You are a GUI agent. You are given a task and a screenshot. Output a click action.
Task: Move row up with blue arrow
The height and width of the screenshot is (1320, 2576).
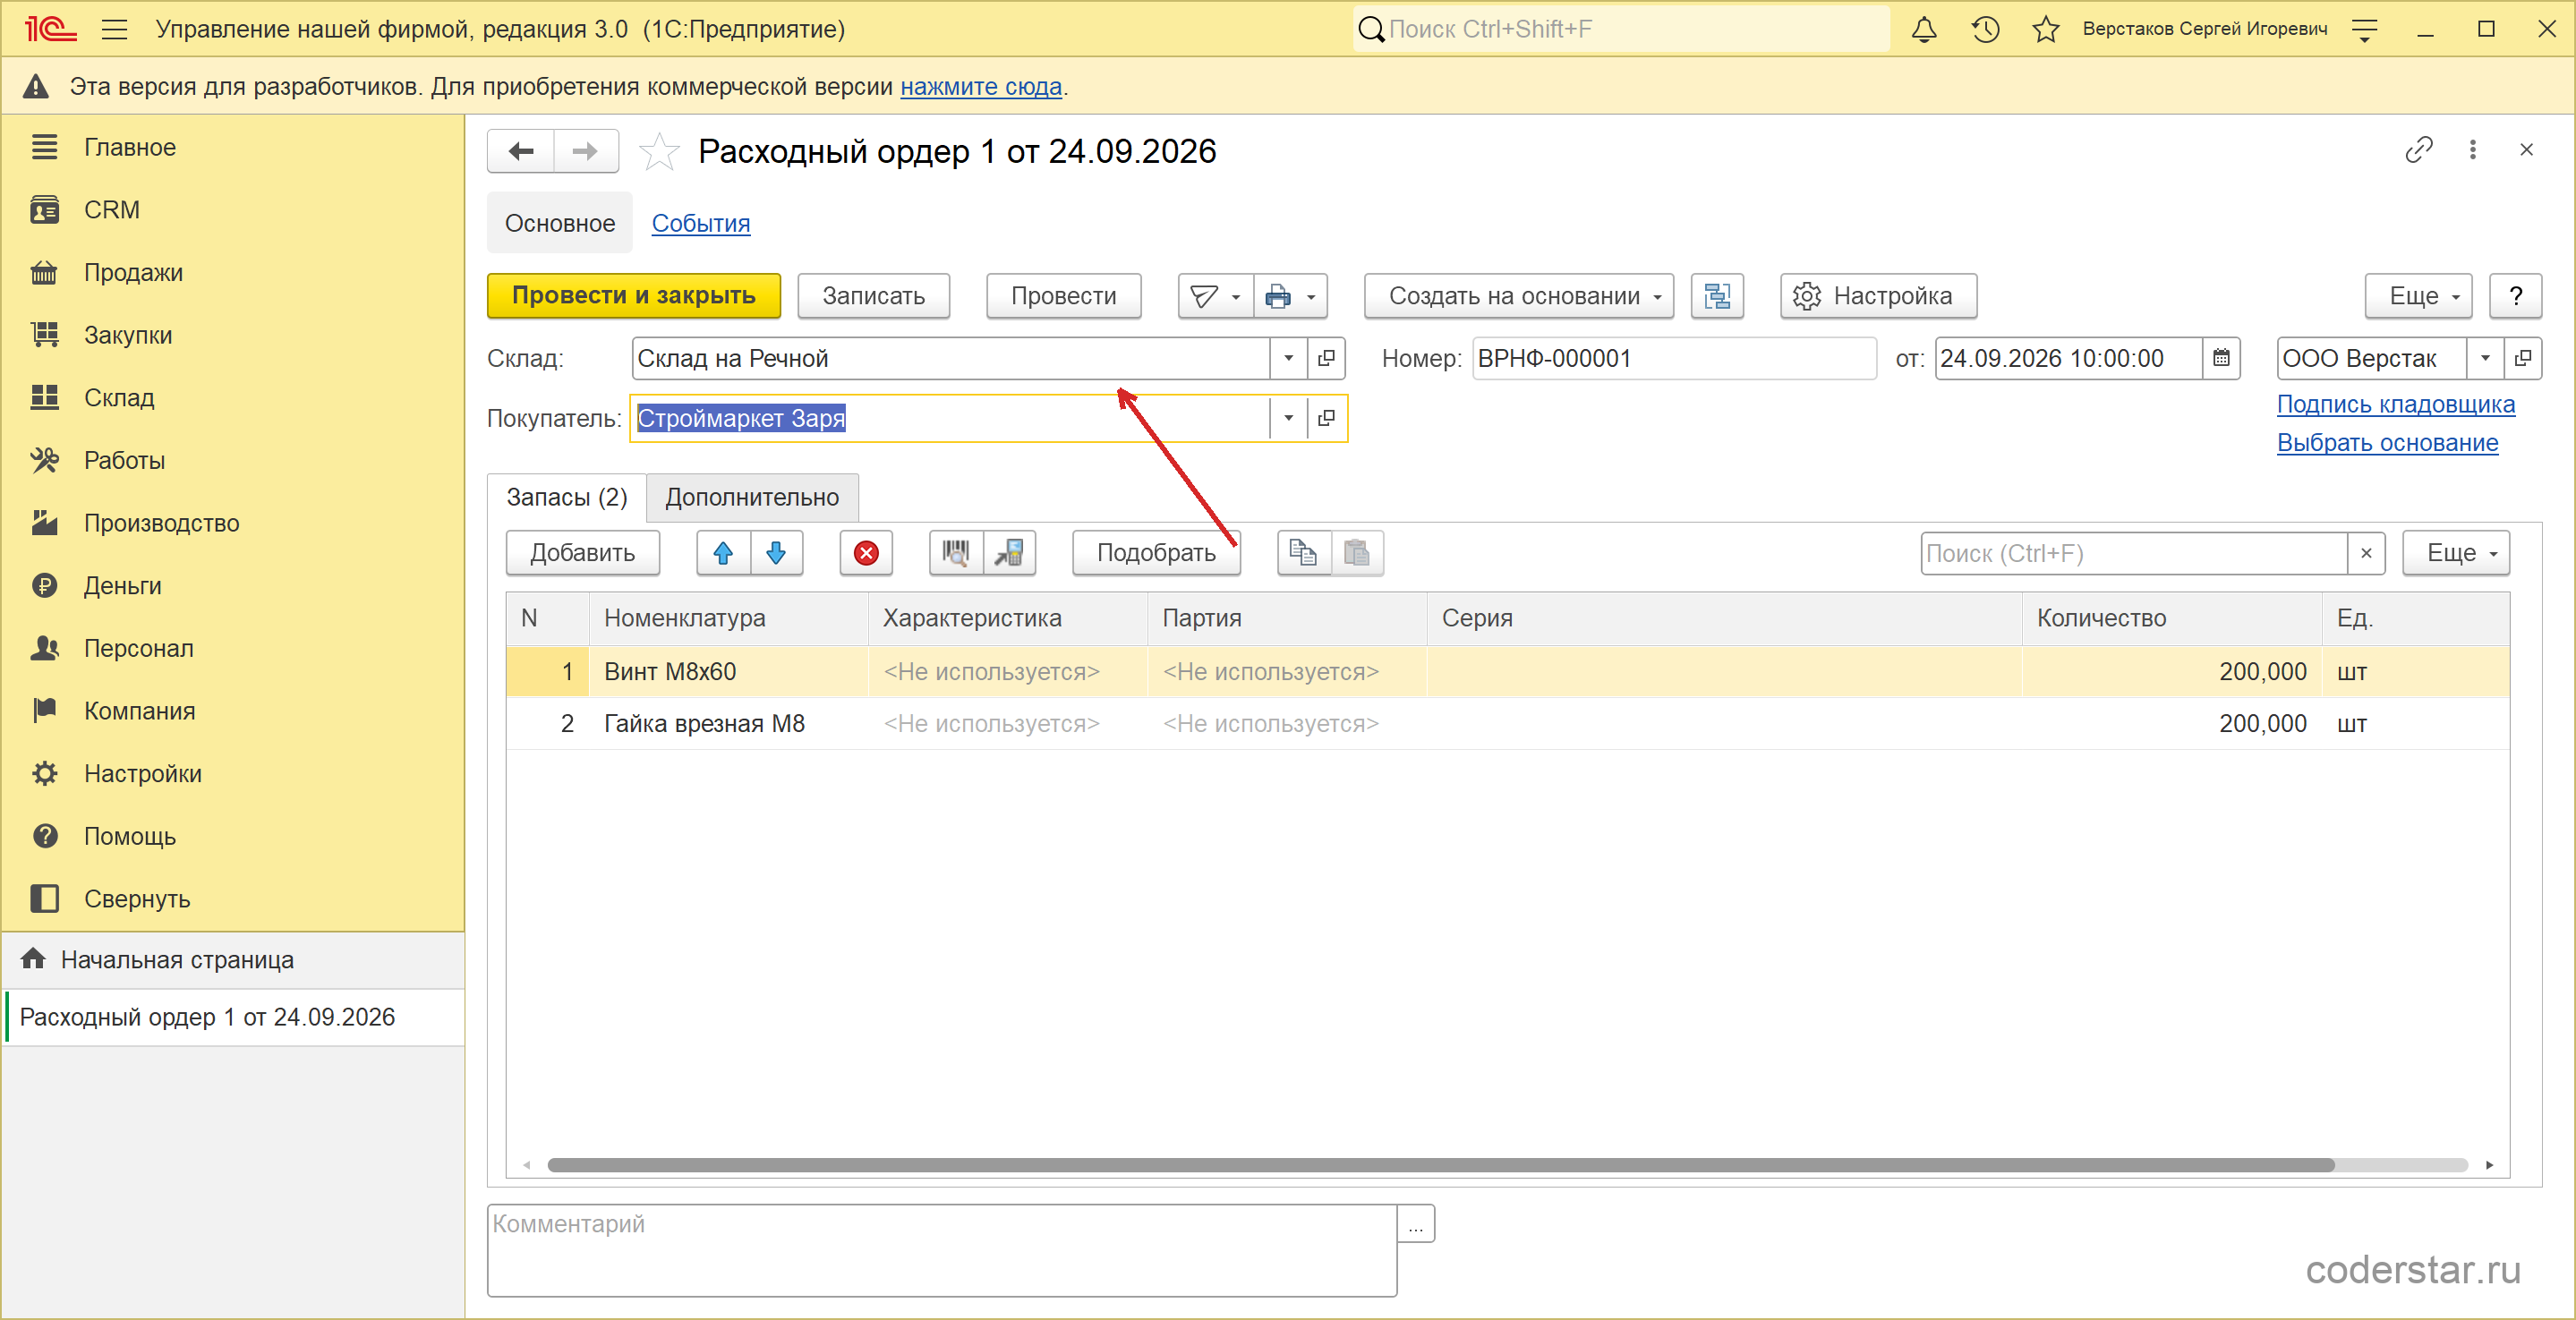(x=723, y=553)
